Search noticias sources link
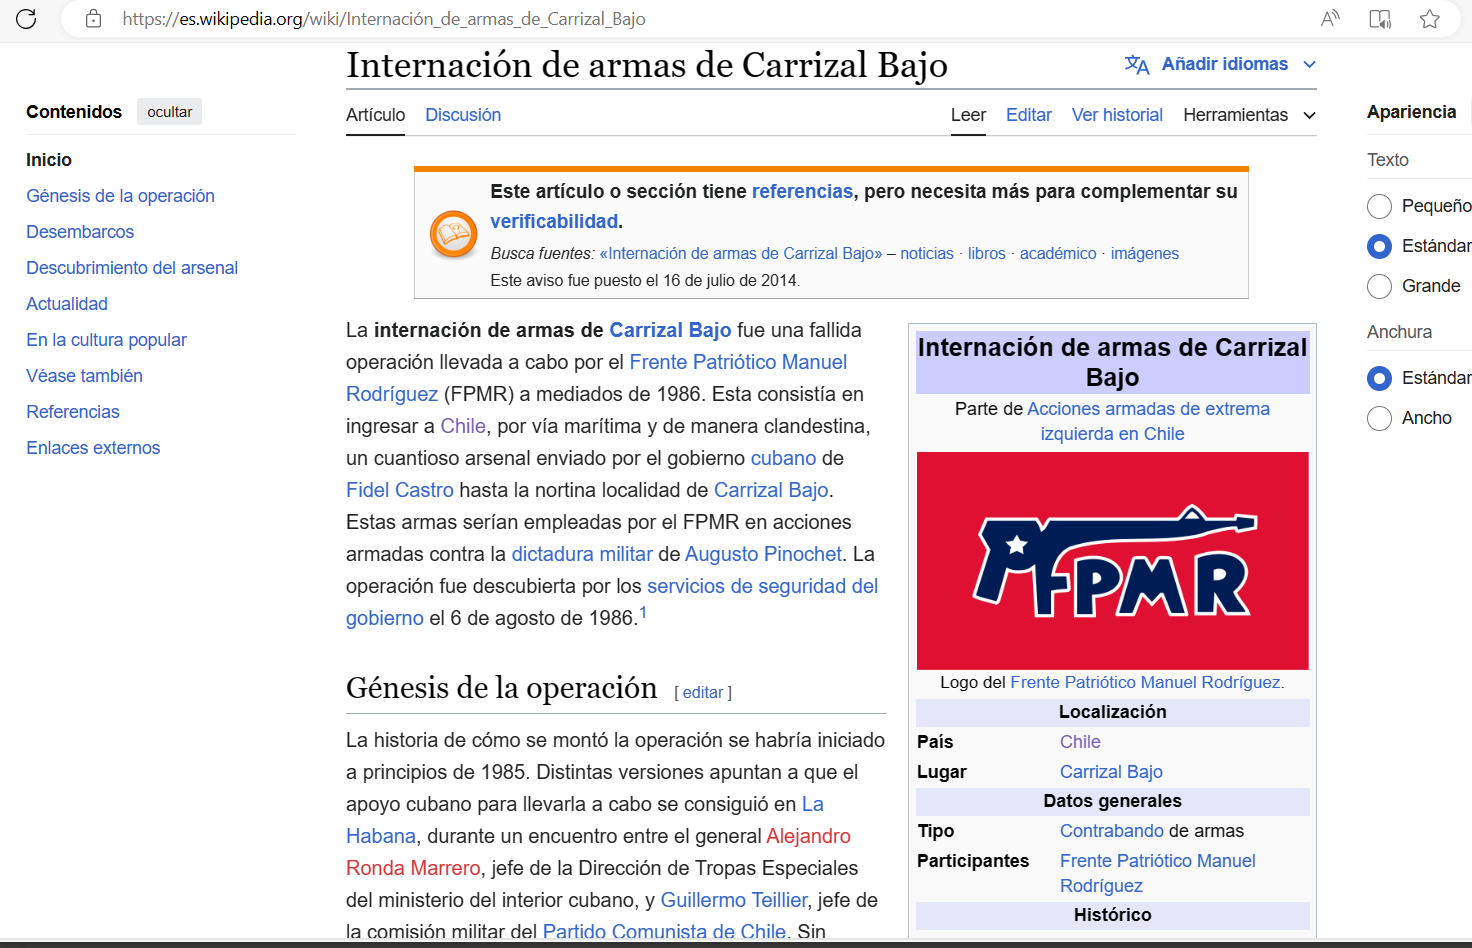The image size is (1472, 948). coord(927,254)
